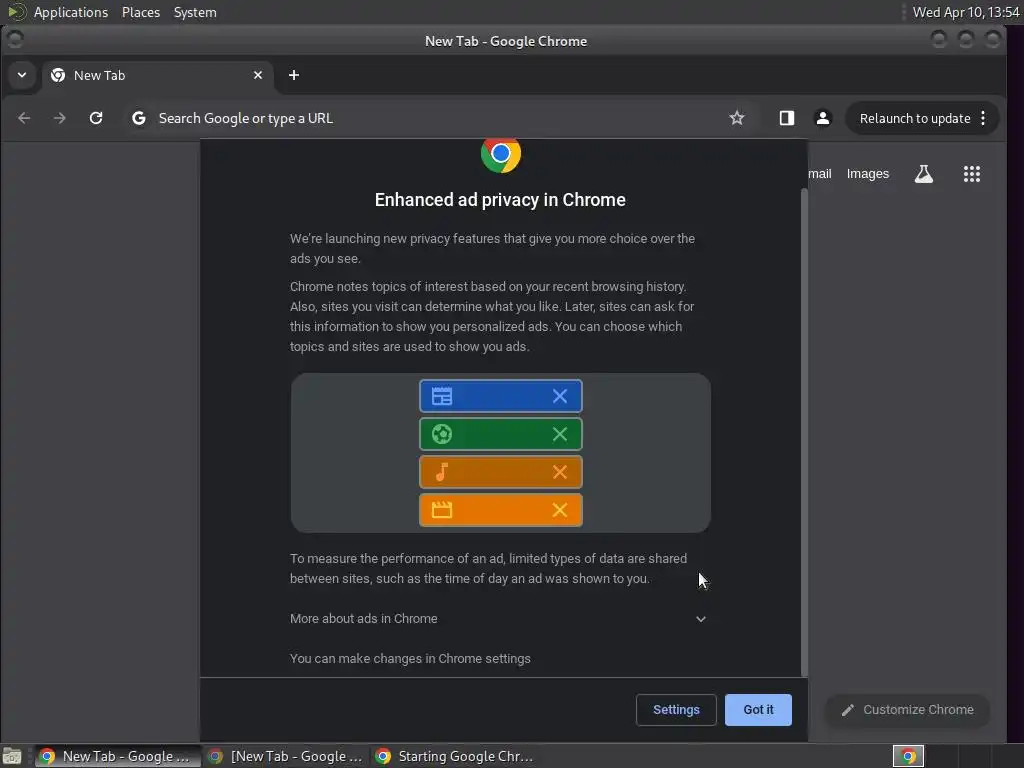1024x768 pixels.
Task: Open the window menu button left of the title
Action: pos(14,40)
